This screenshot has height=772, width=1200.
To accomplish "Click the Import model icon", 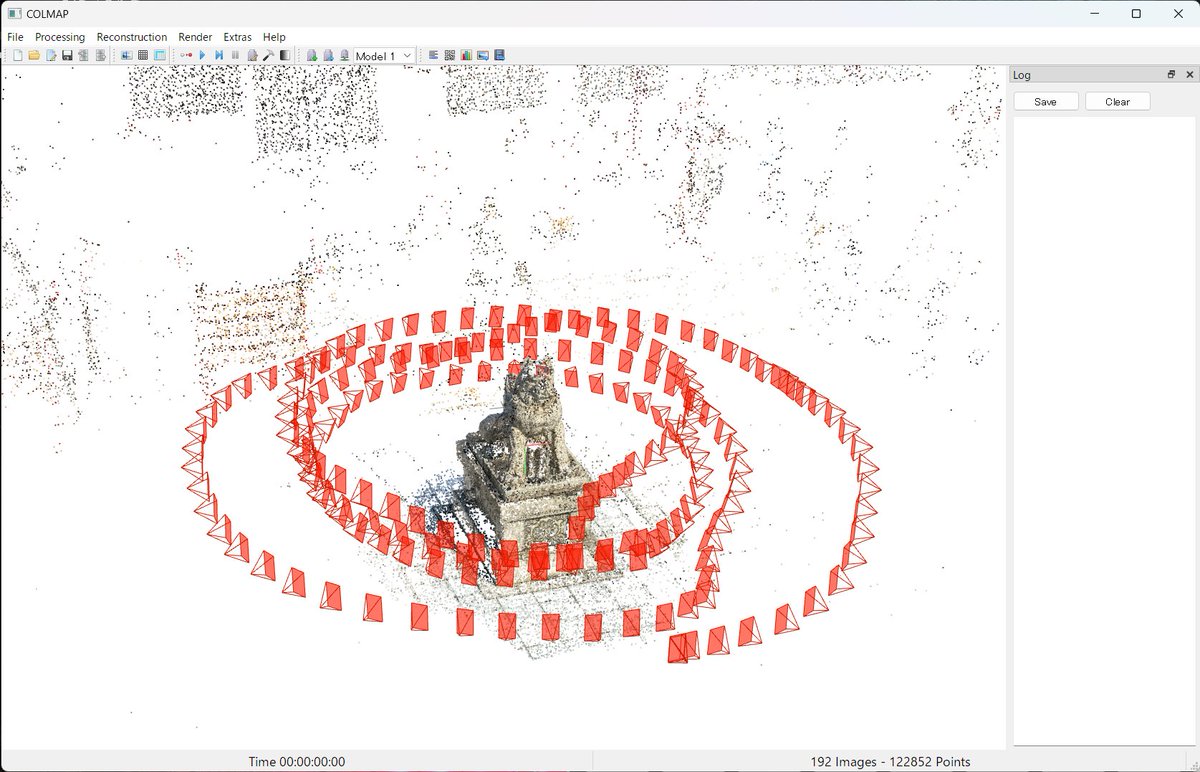I will click(x=83, y=55).
